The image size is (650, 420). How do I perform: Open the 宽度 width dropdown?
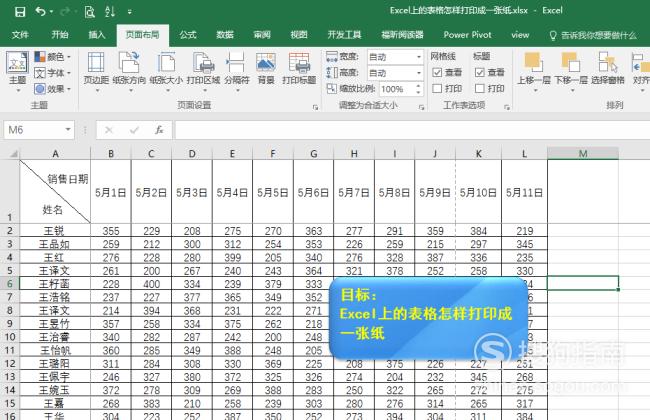coord(419,57)
